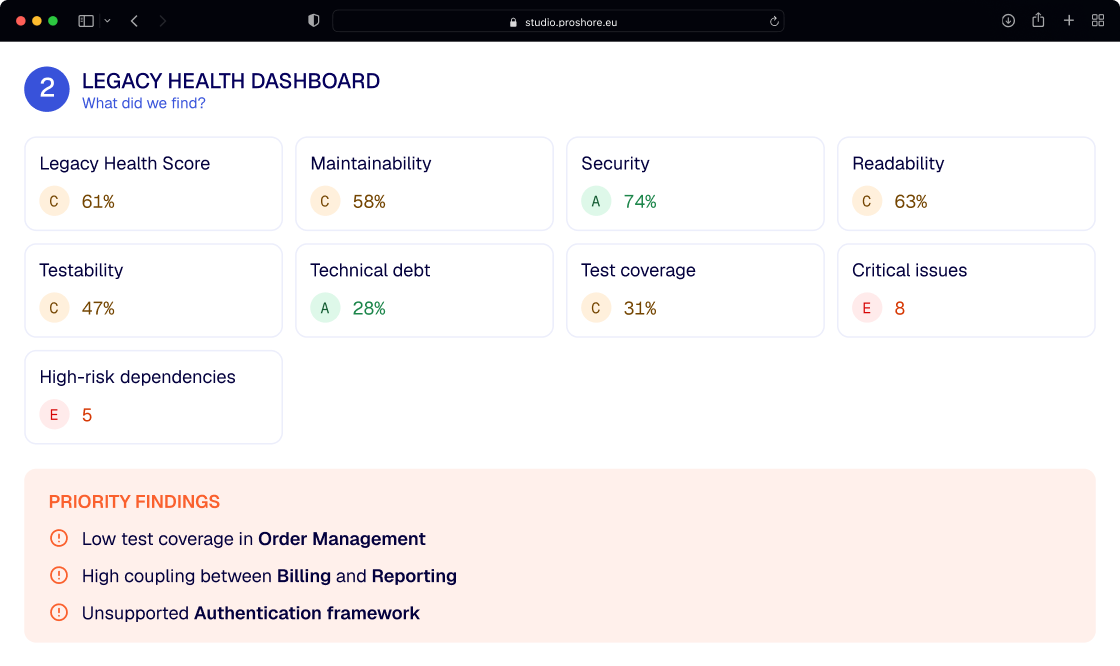This screenshot has height=666, width=1120.
Task: Reload the page with the refresh icon
Action: (774, 21)
